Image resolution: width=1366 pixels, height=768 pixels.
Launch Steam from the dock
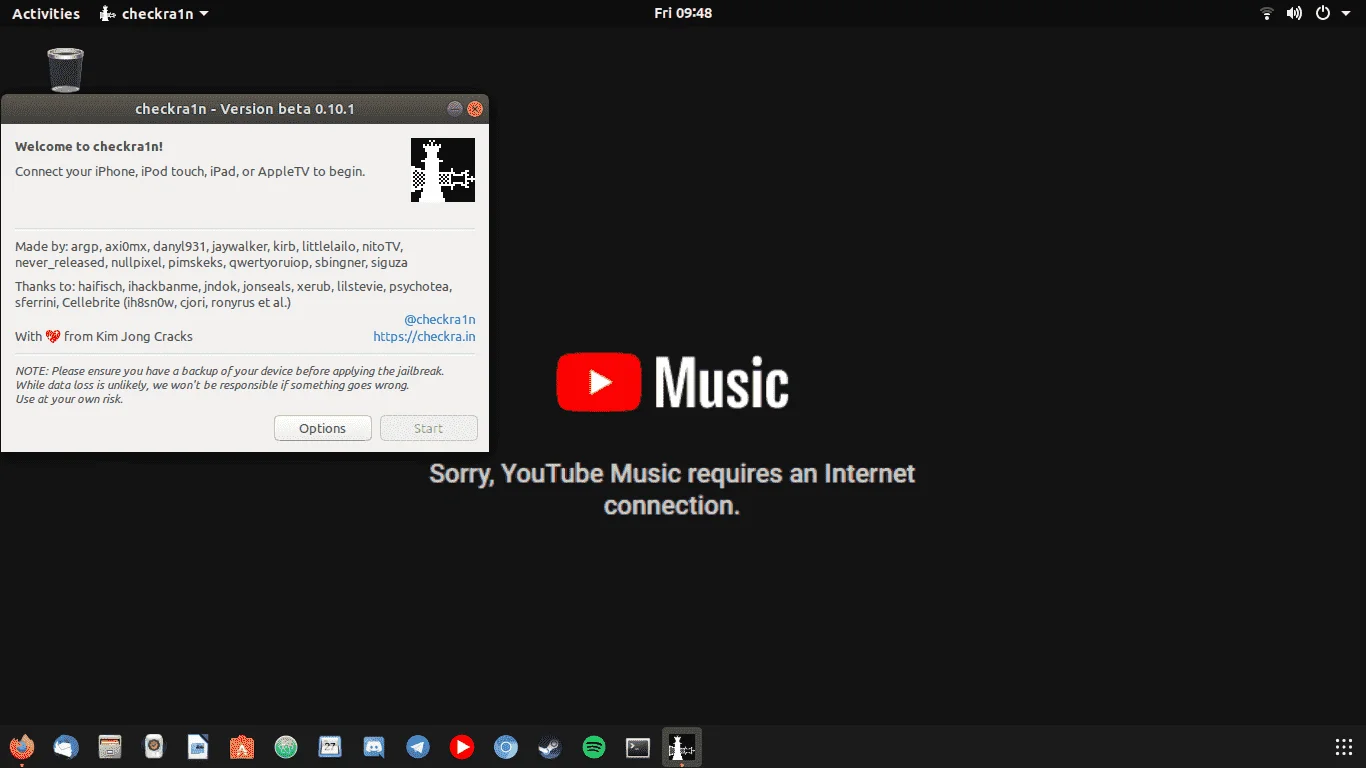550,747
